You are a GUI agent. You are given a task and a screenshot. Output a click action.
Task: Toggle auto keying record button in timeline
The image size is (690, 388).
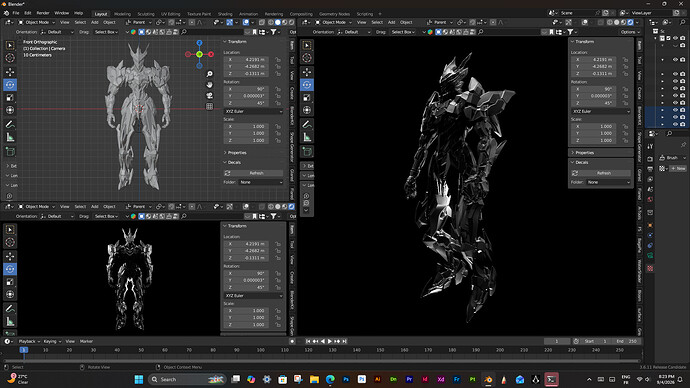(292, 341)
